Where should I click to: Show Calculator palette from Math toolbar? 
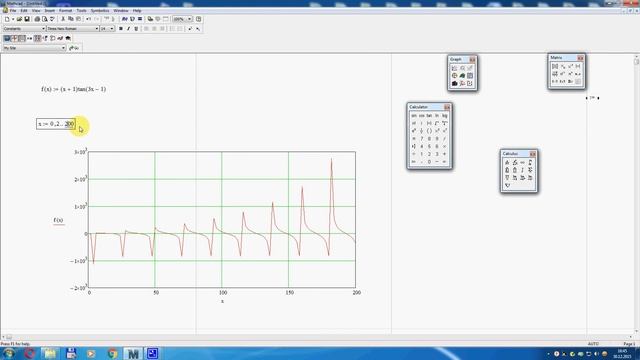coord(7,38)
